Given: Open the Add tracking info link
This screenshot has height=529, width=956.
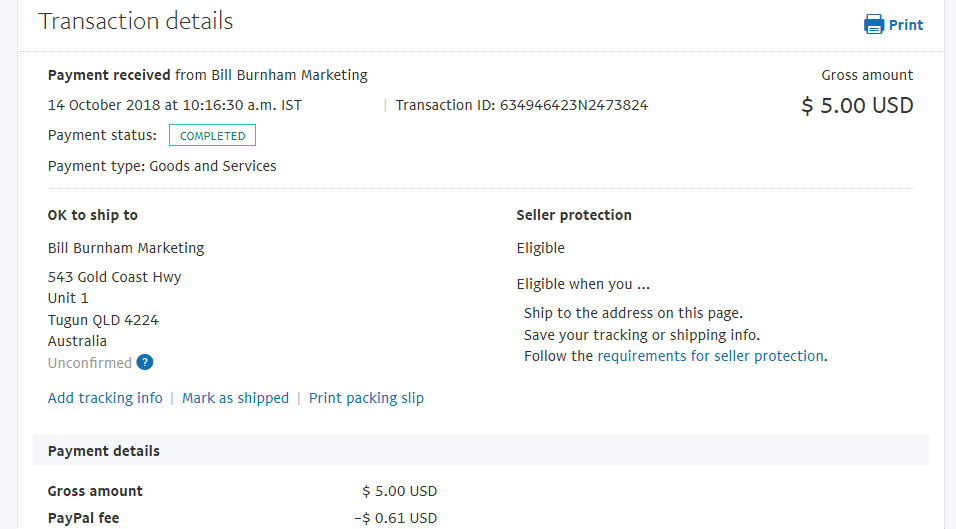Looking at the screenshot, I should click(105, 398).
